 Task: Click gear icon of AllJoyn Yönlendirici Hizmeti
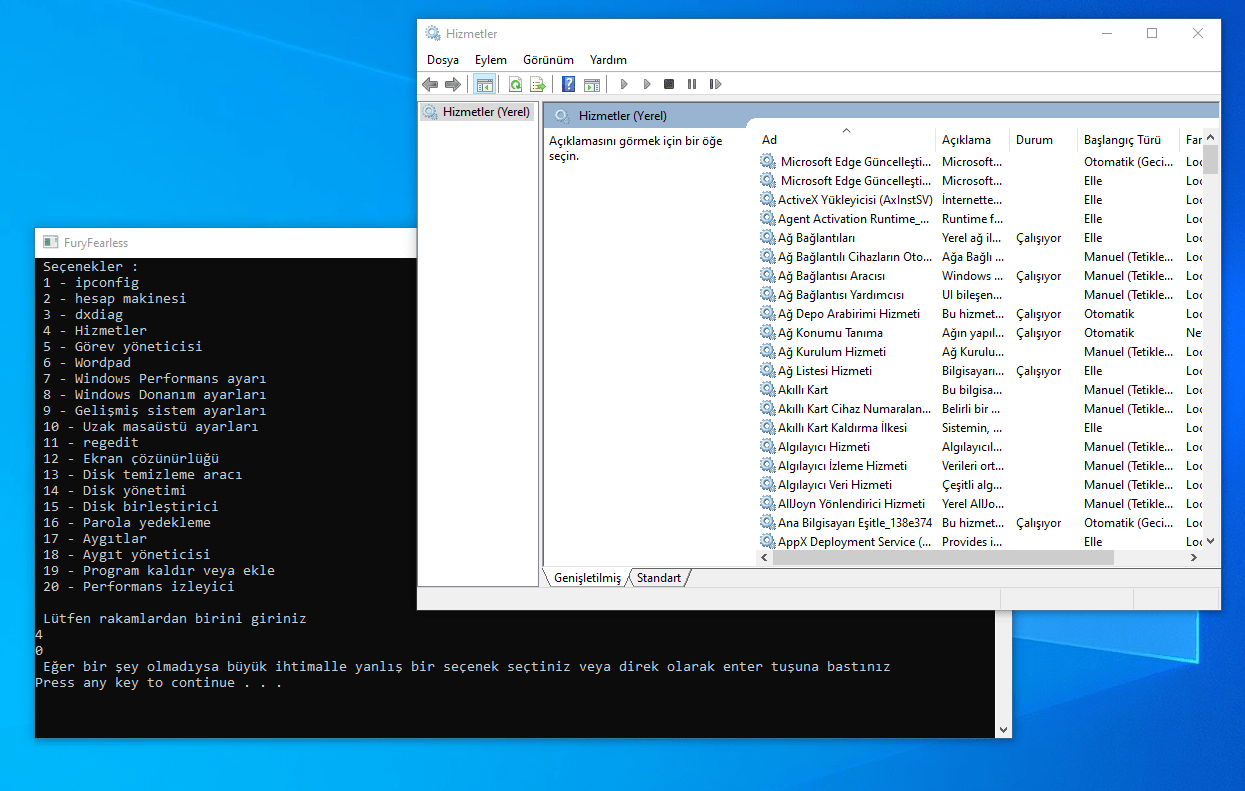click(767, 504)
